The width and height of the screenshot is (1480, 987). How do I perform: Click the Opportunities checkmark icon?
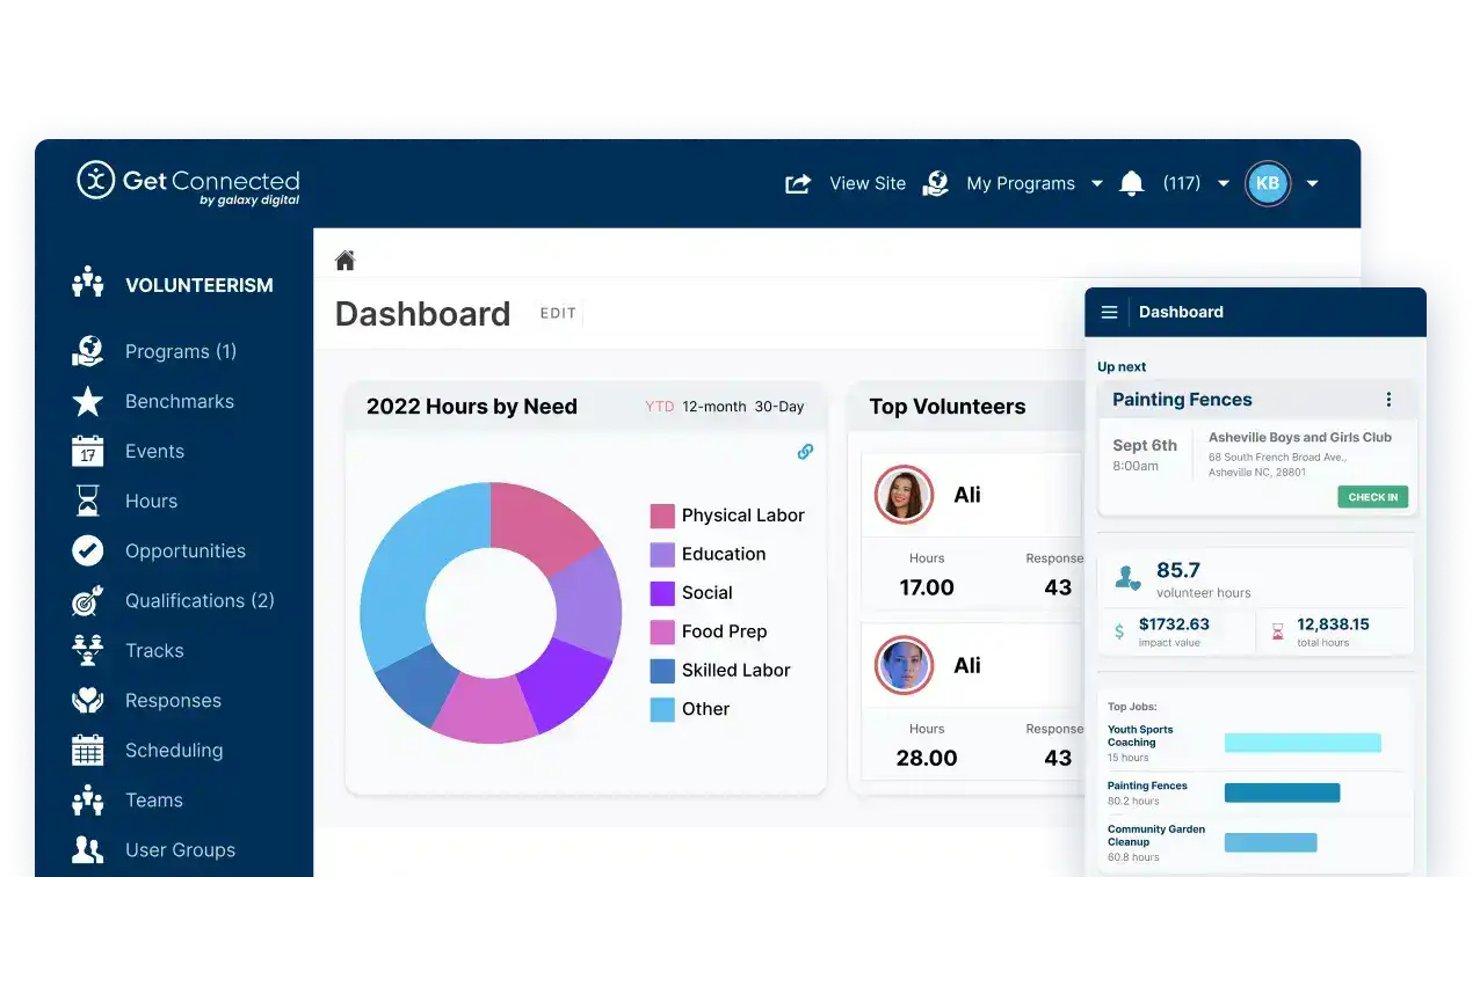[x=88, y=550]
